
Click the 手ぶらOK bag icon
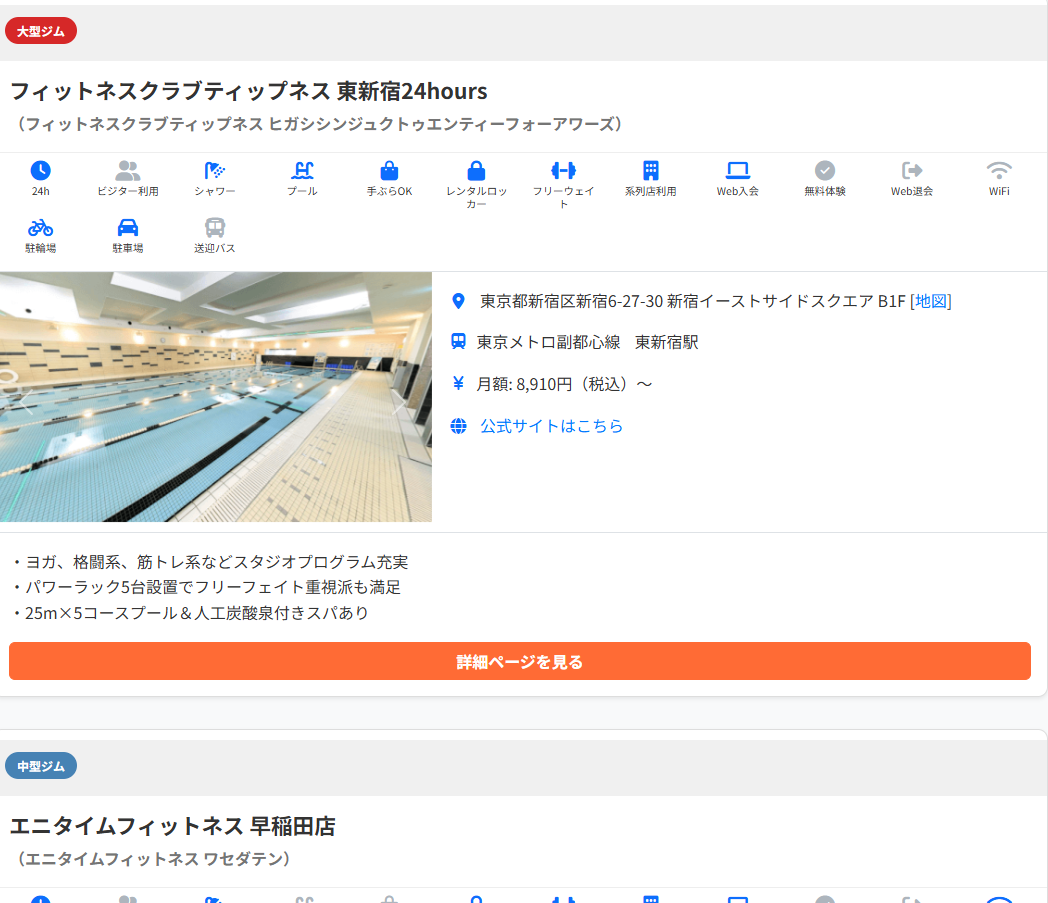point(389,170)
